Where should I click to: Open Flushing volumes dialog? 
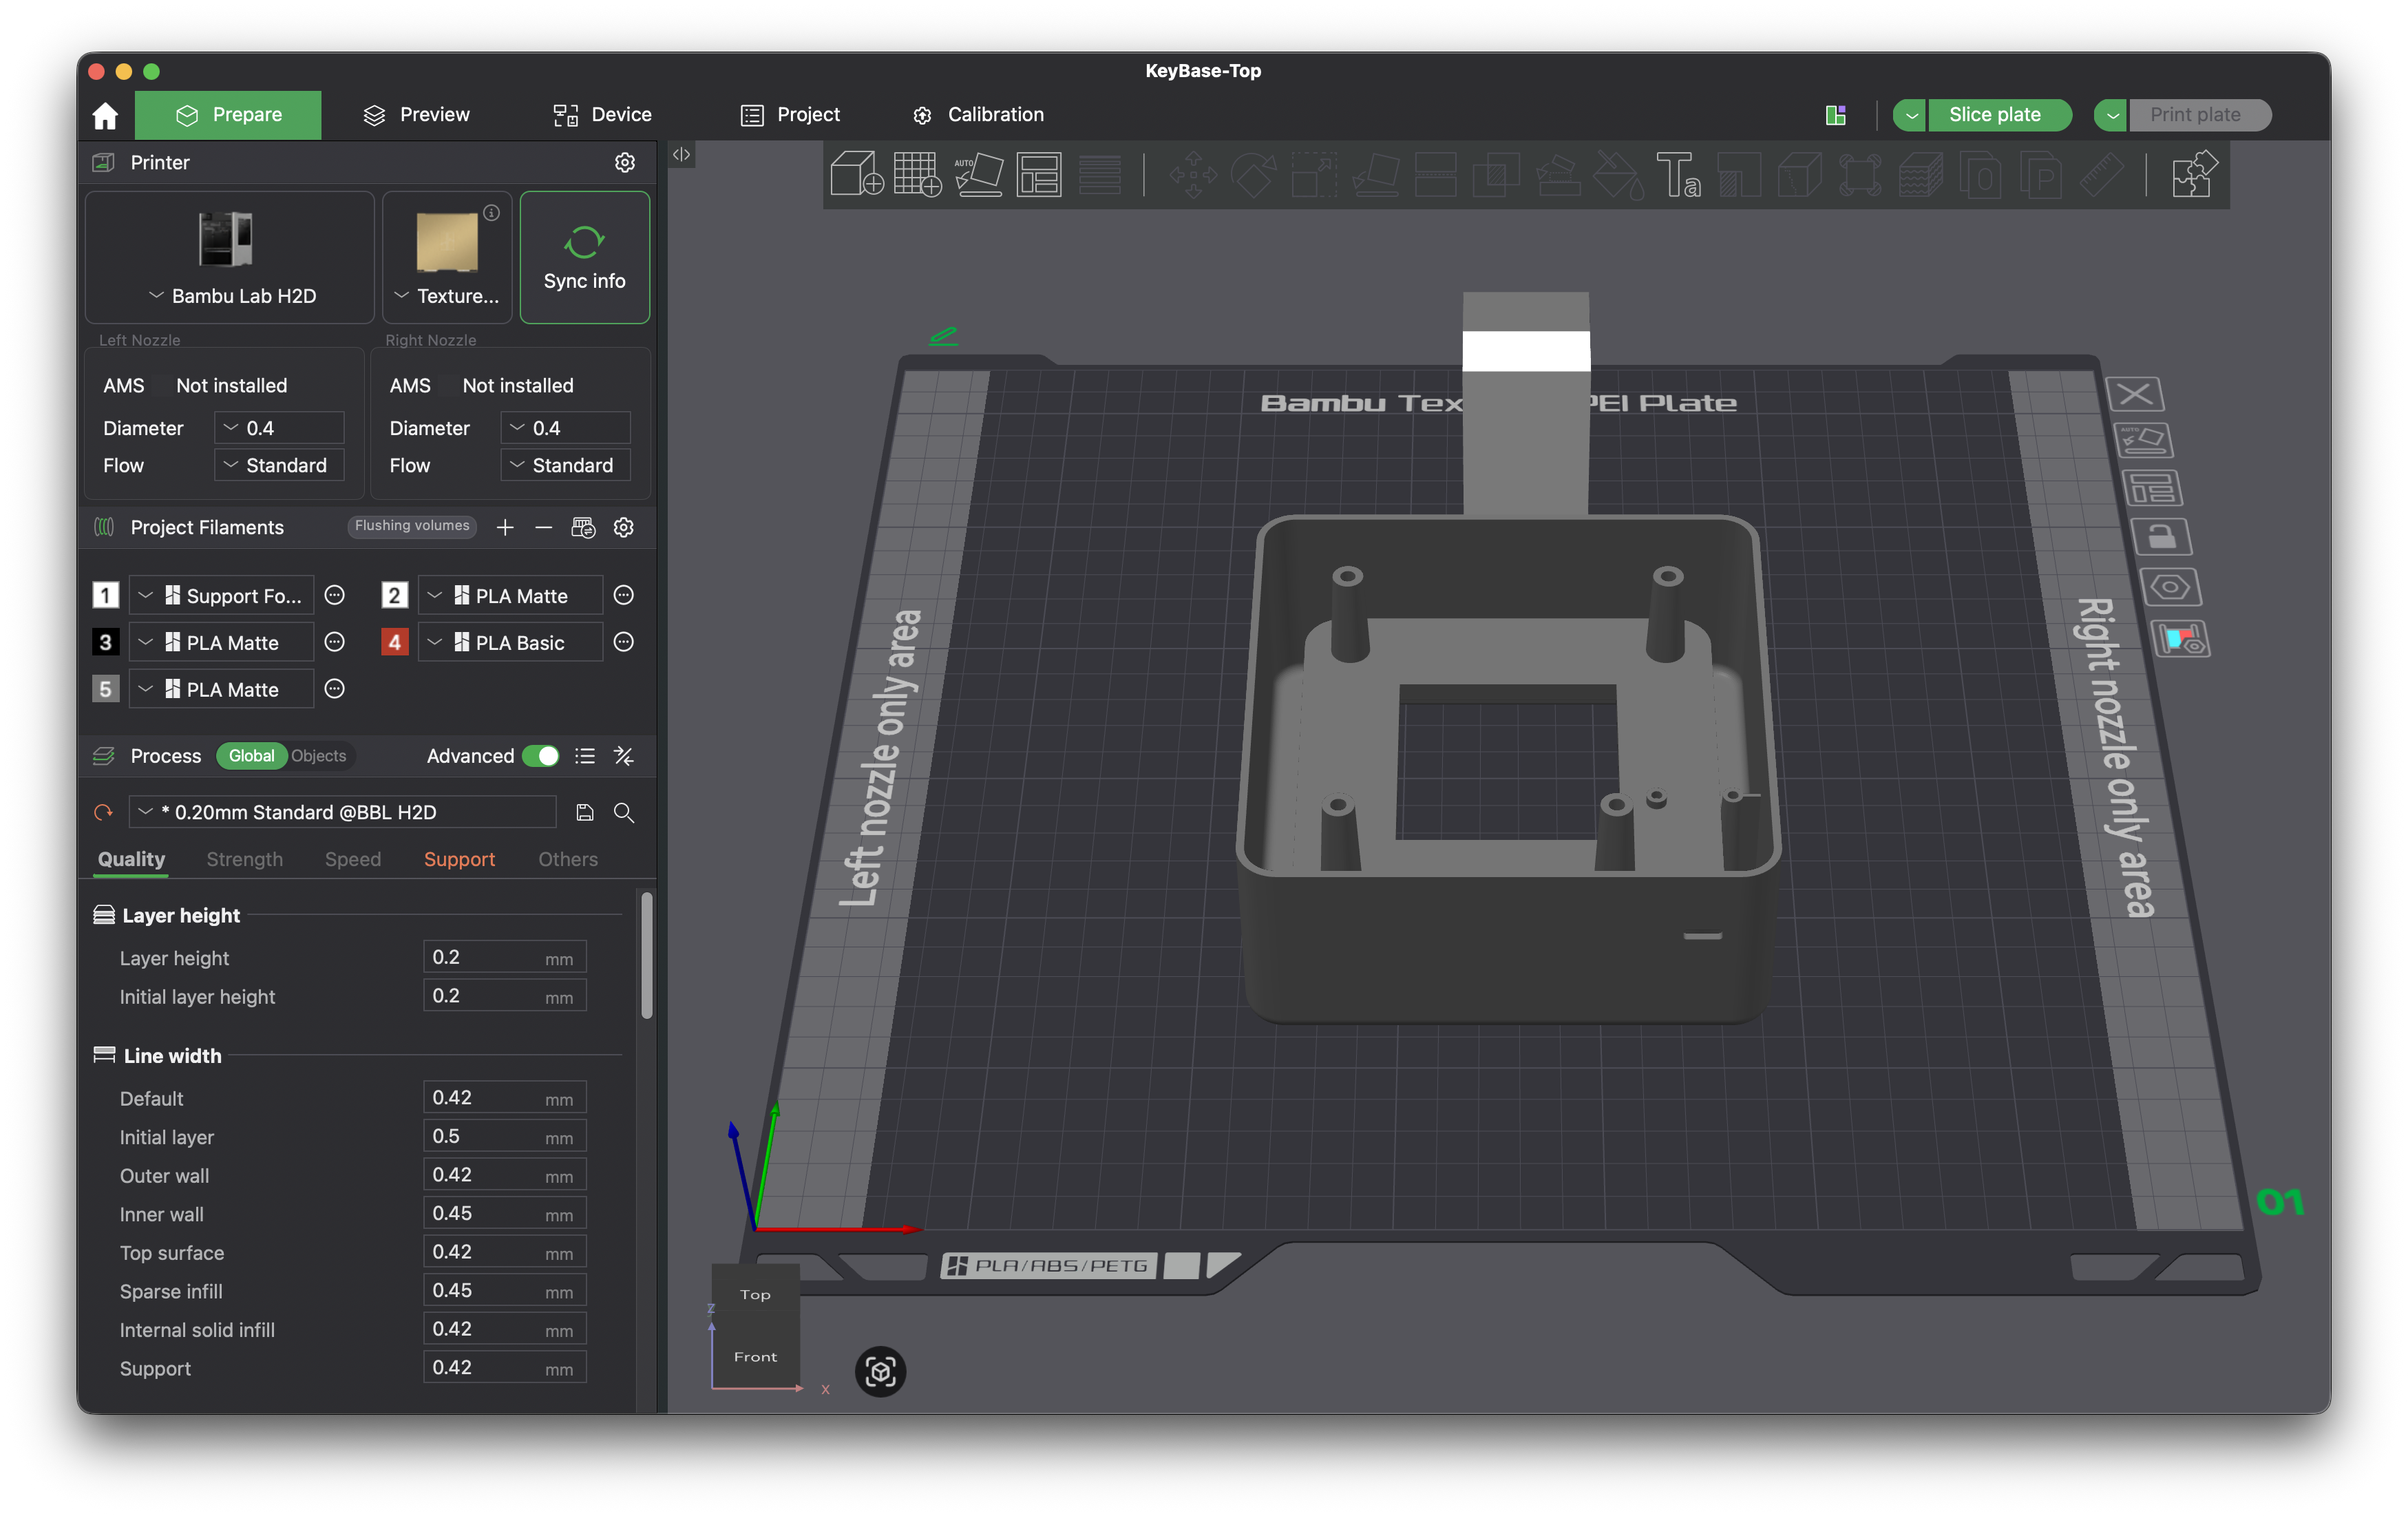coord(412,526)
